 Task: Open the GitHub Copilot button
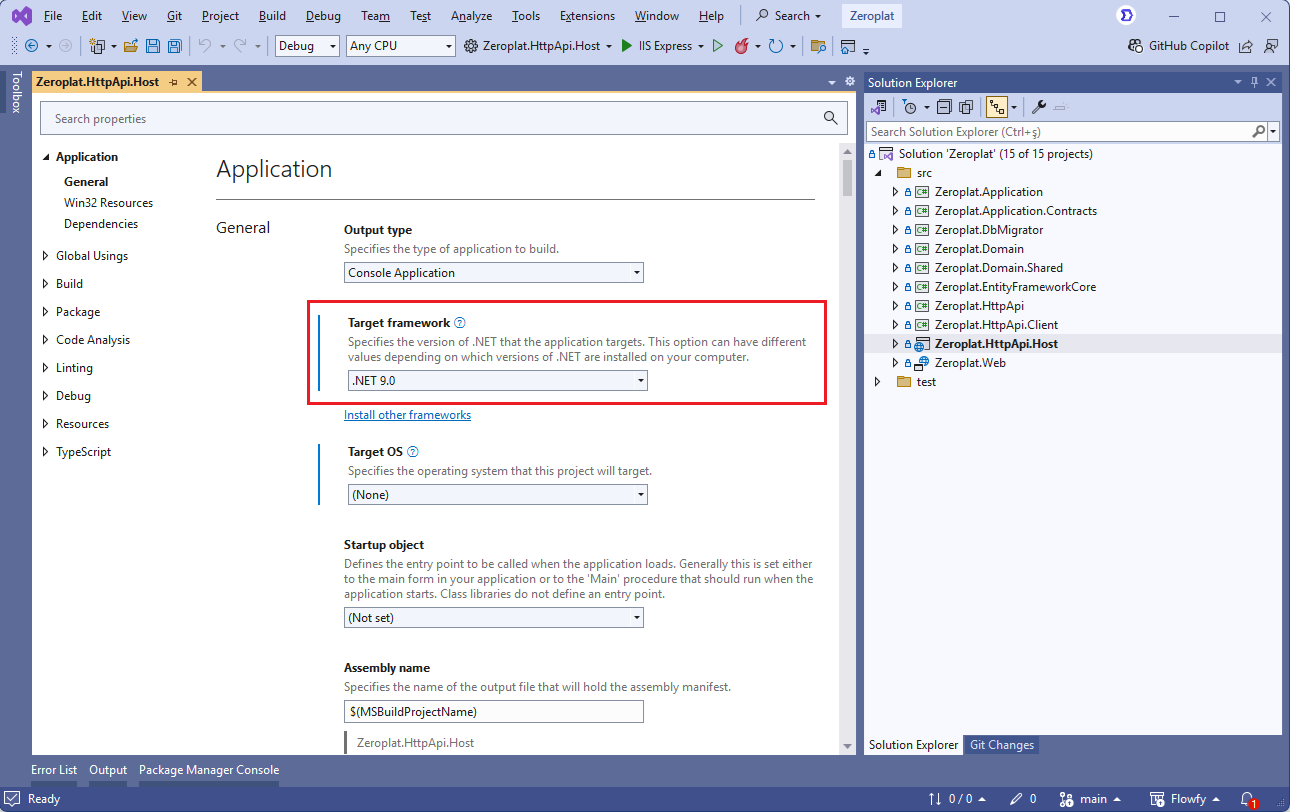(x=1178, y=46)
